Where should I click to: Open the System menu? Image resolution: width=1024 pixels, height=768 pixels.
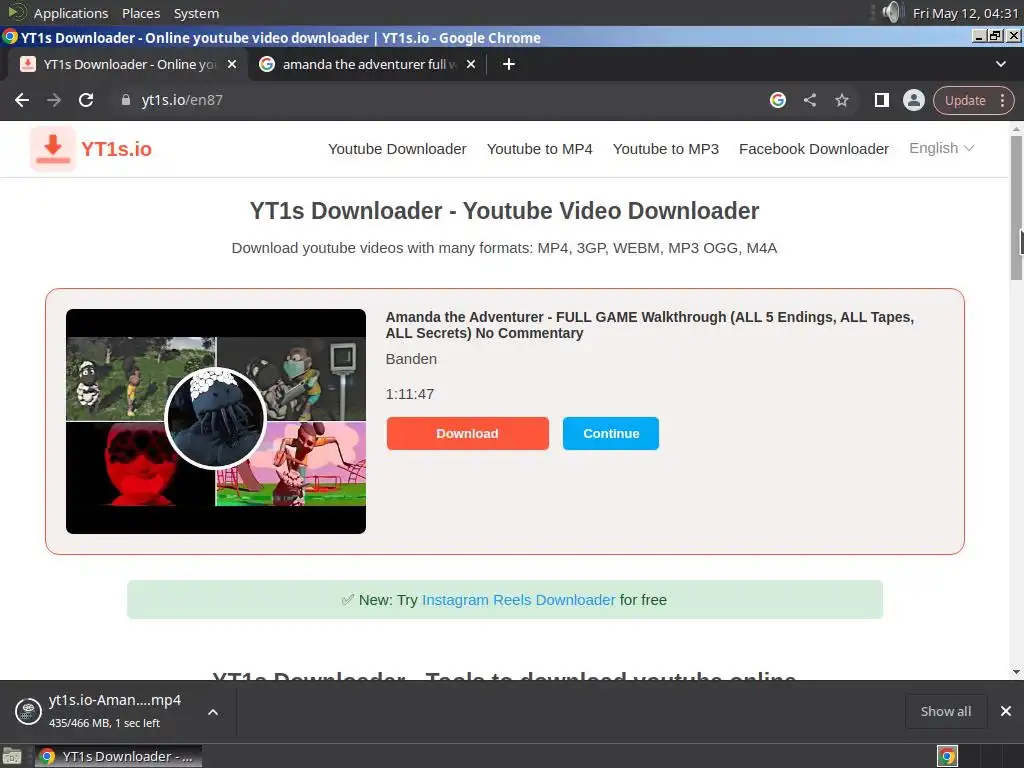196,13
